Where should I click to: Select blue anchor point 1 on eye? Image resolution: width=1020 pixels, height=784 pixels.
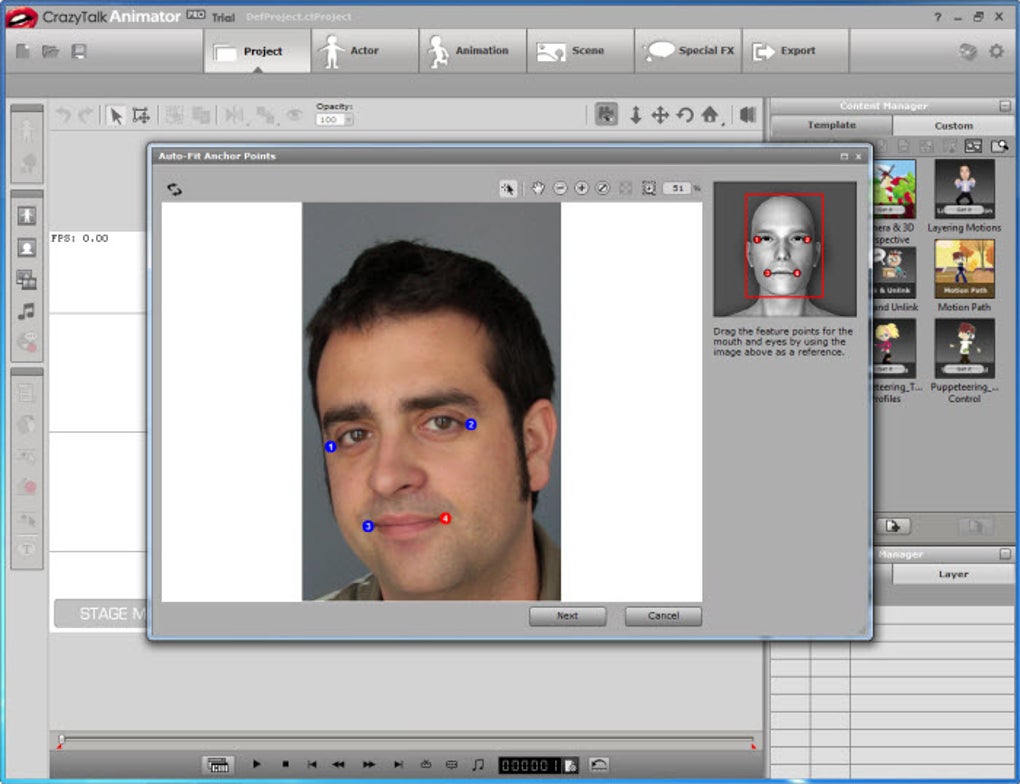pos(331,447)
